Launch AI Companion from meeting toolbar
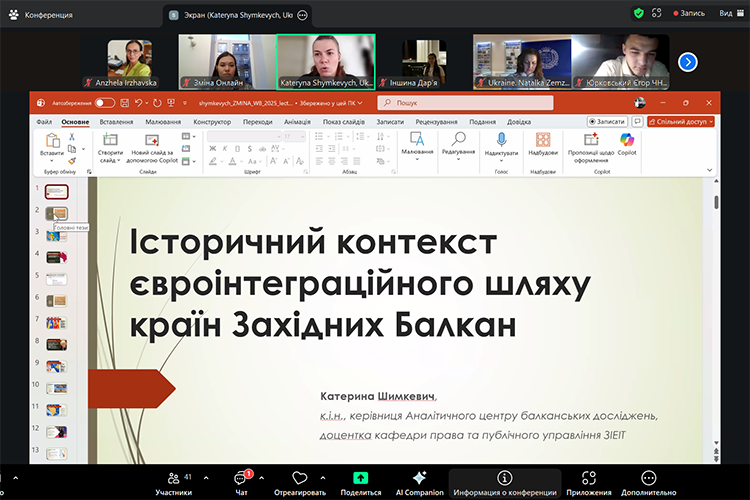The width and height of the screenshot is (750, 500). coord(419,481)
